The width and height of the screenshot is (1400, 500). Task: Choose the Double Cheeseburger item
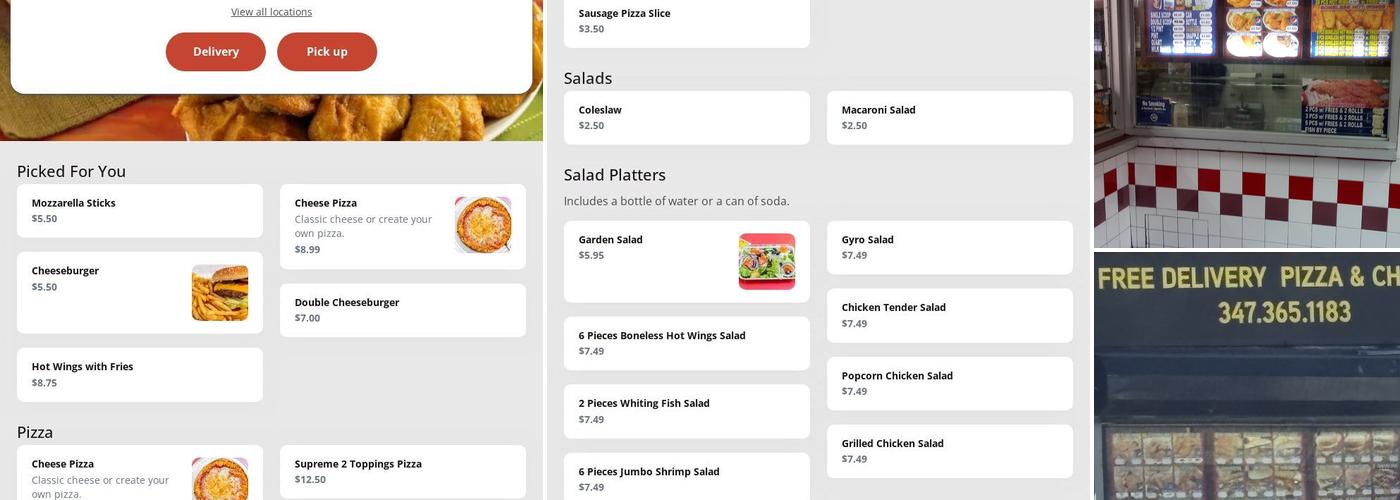click(x=402, y=310)
